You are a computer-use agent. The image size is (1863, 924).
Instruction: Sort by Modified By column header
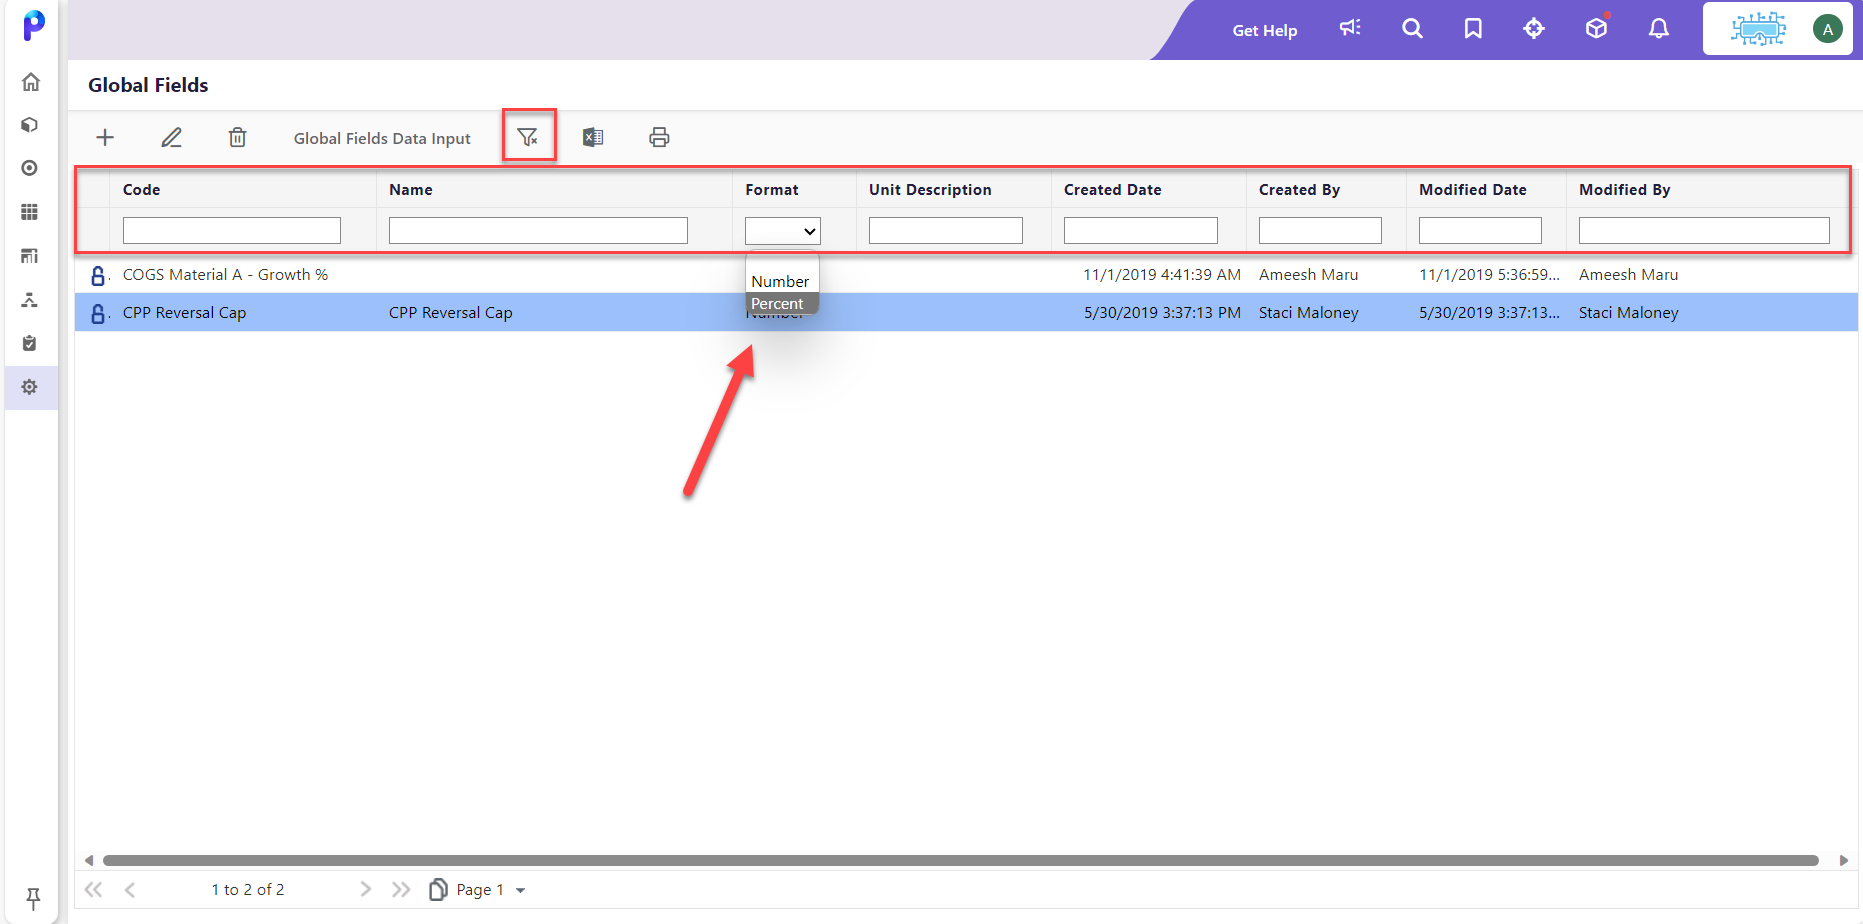click(x=1625, y=190)
